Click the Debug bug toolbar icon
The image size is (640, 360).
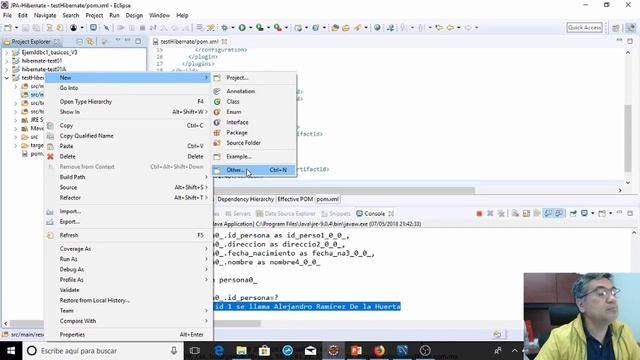click(x=224, y=28)
